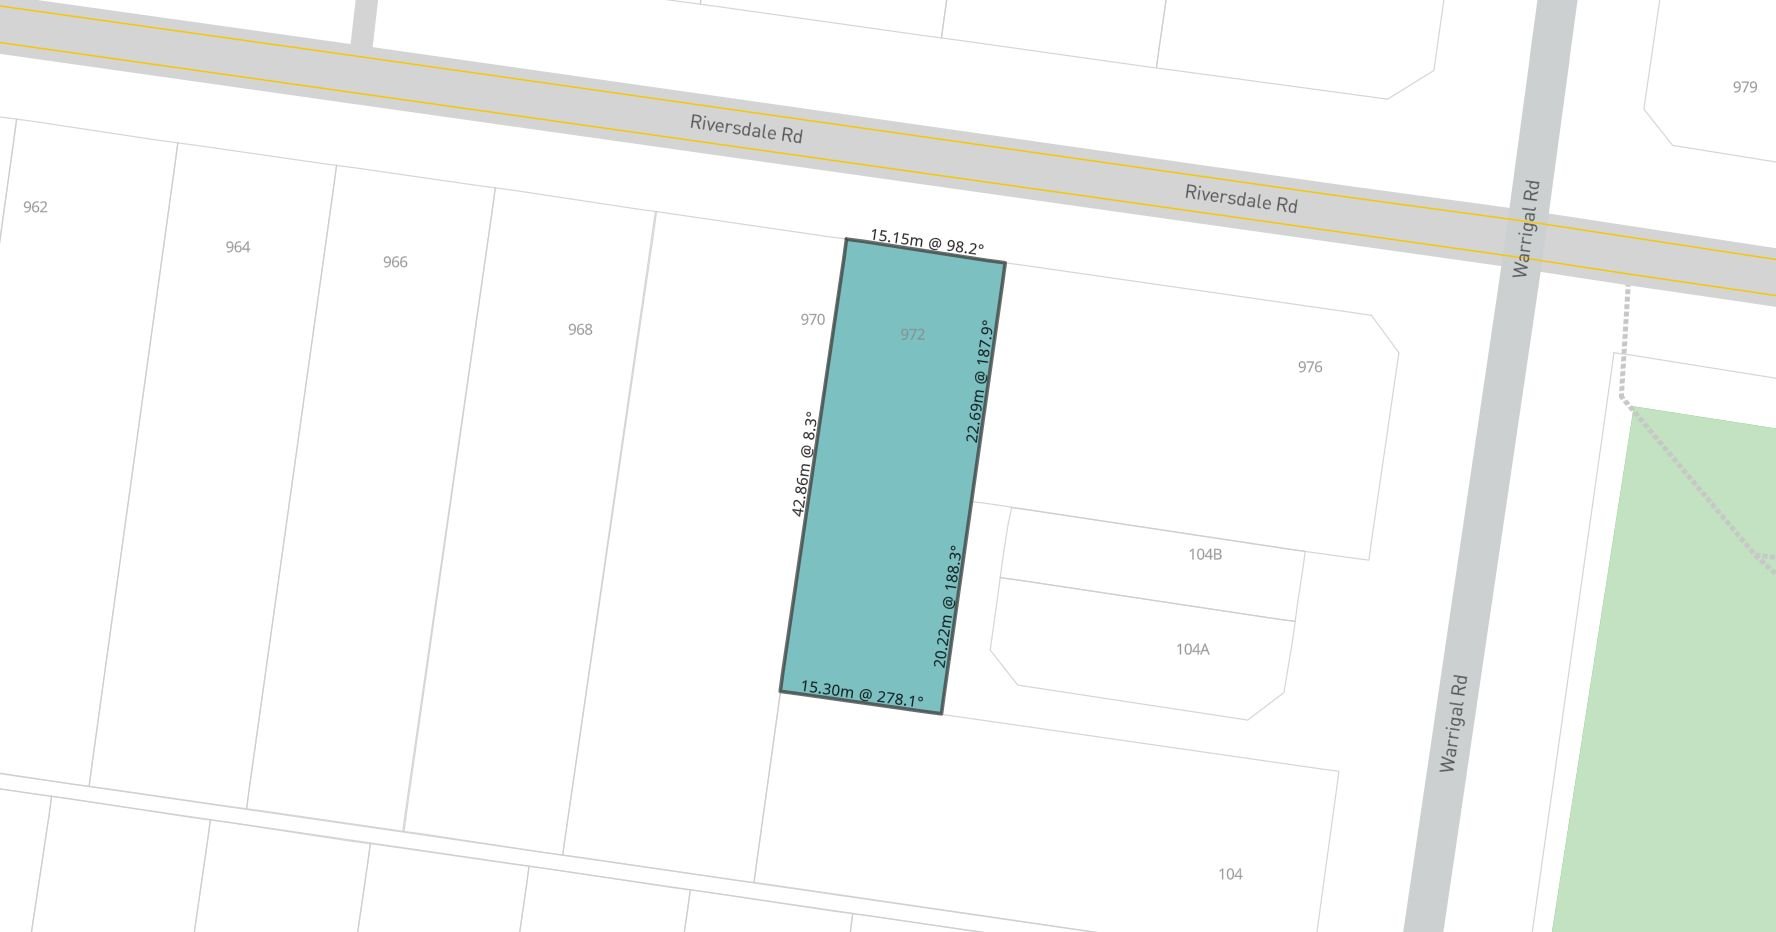Click the 22.69m @ 187.9° boundary dimension
Viewport: 1776px width, 932px height.
point(978,381)
